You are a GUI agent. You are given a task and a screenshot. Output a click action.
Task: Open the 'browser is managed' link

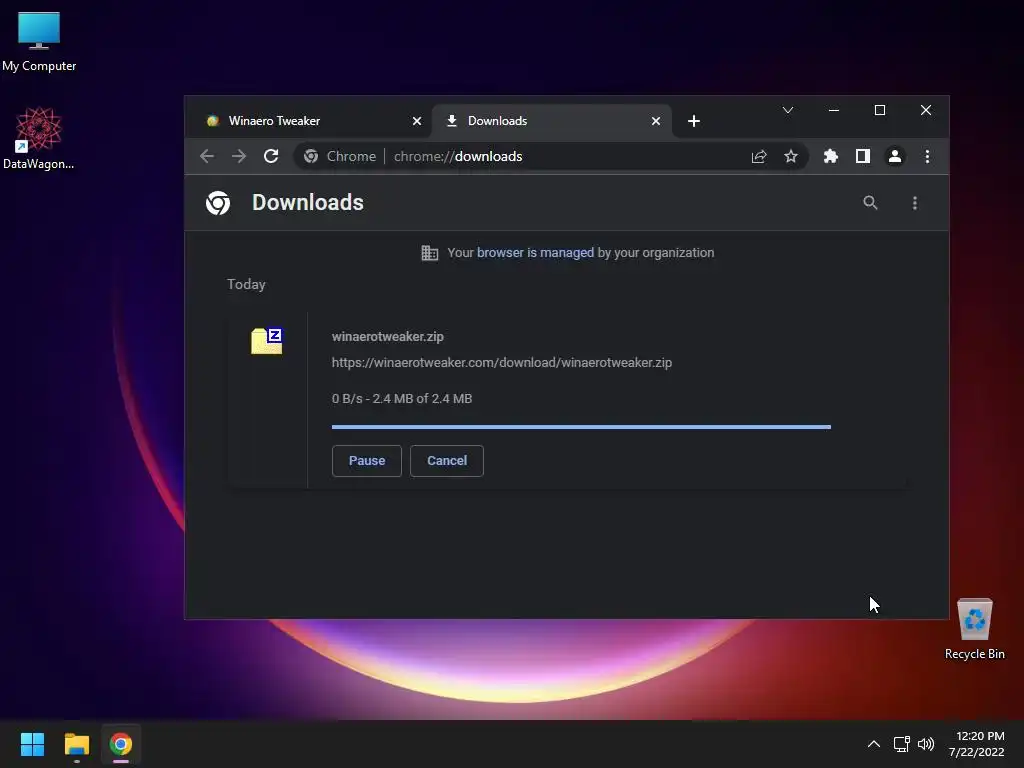click(x=536, y=253)
